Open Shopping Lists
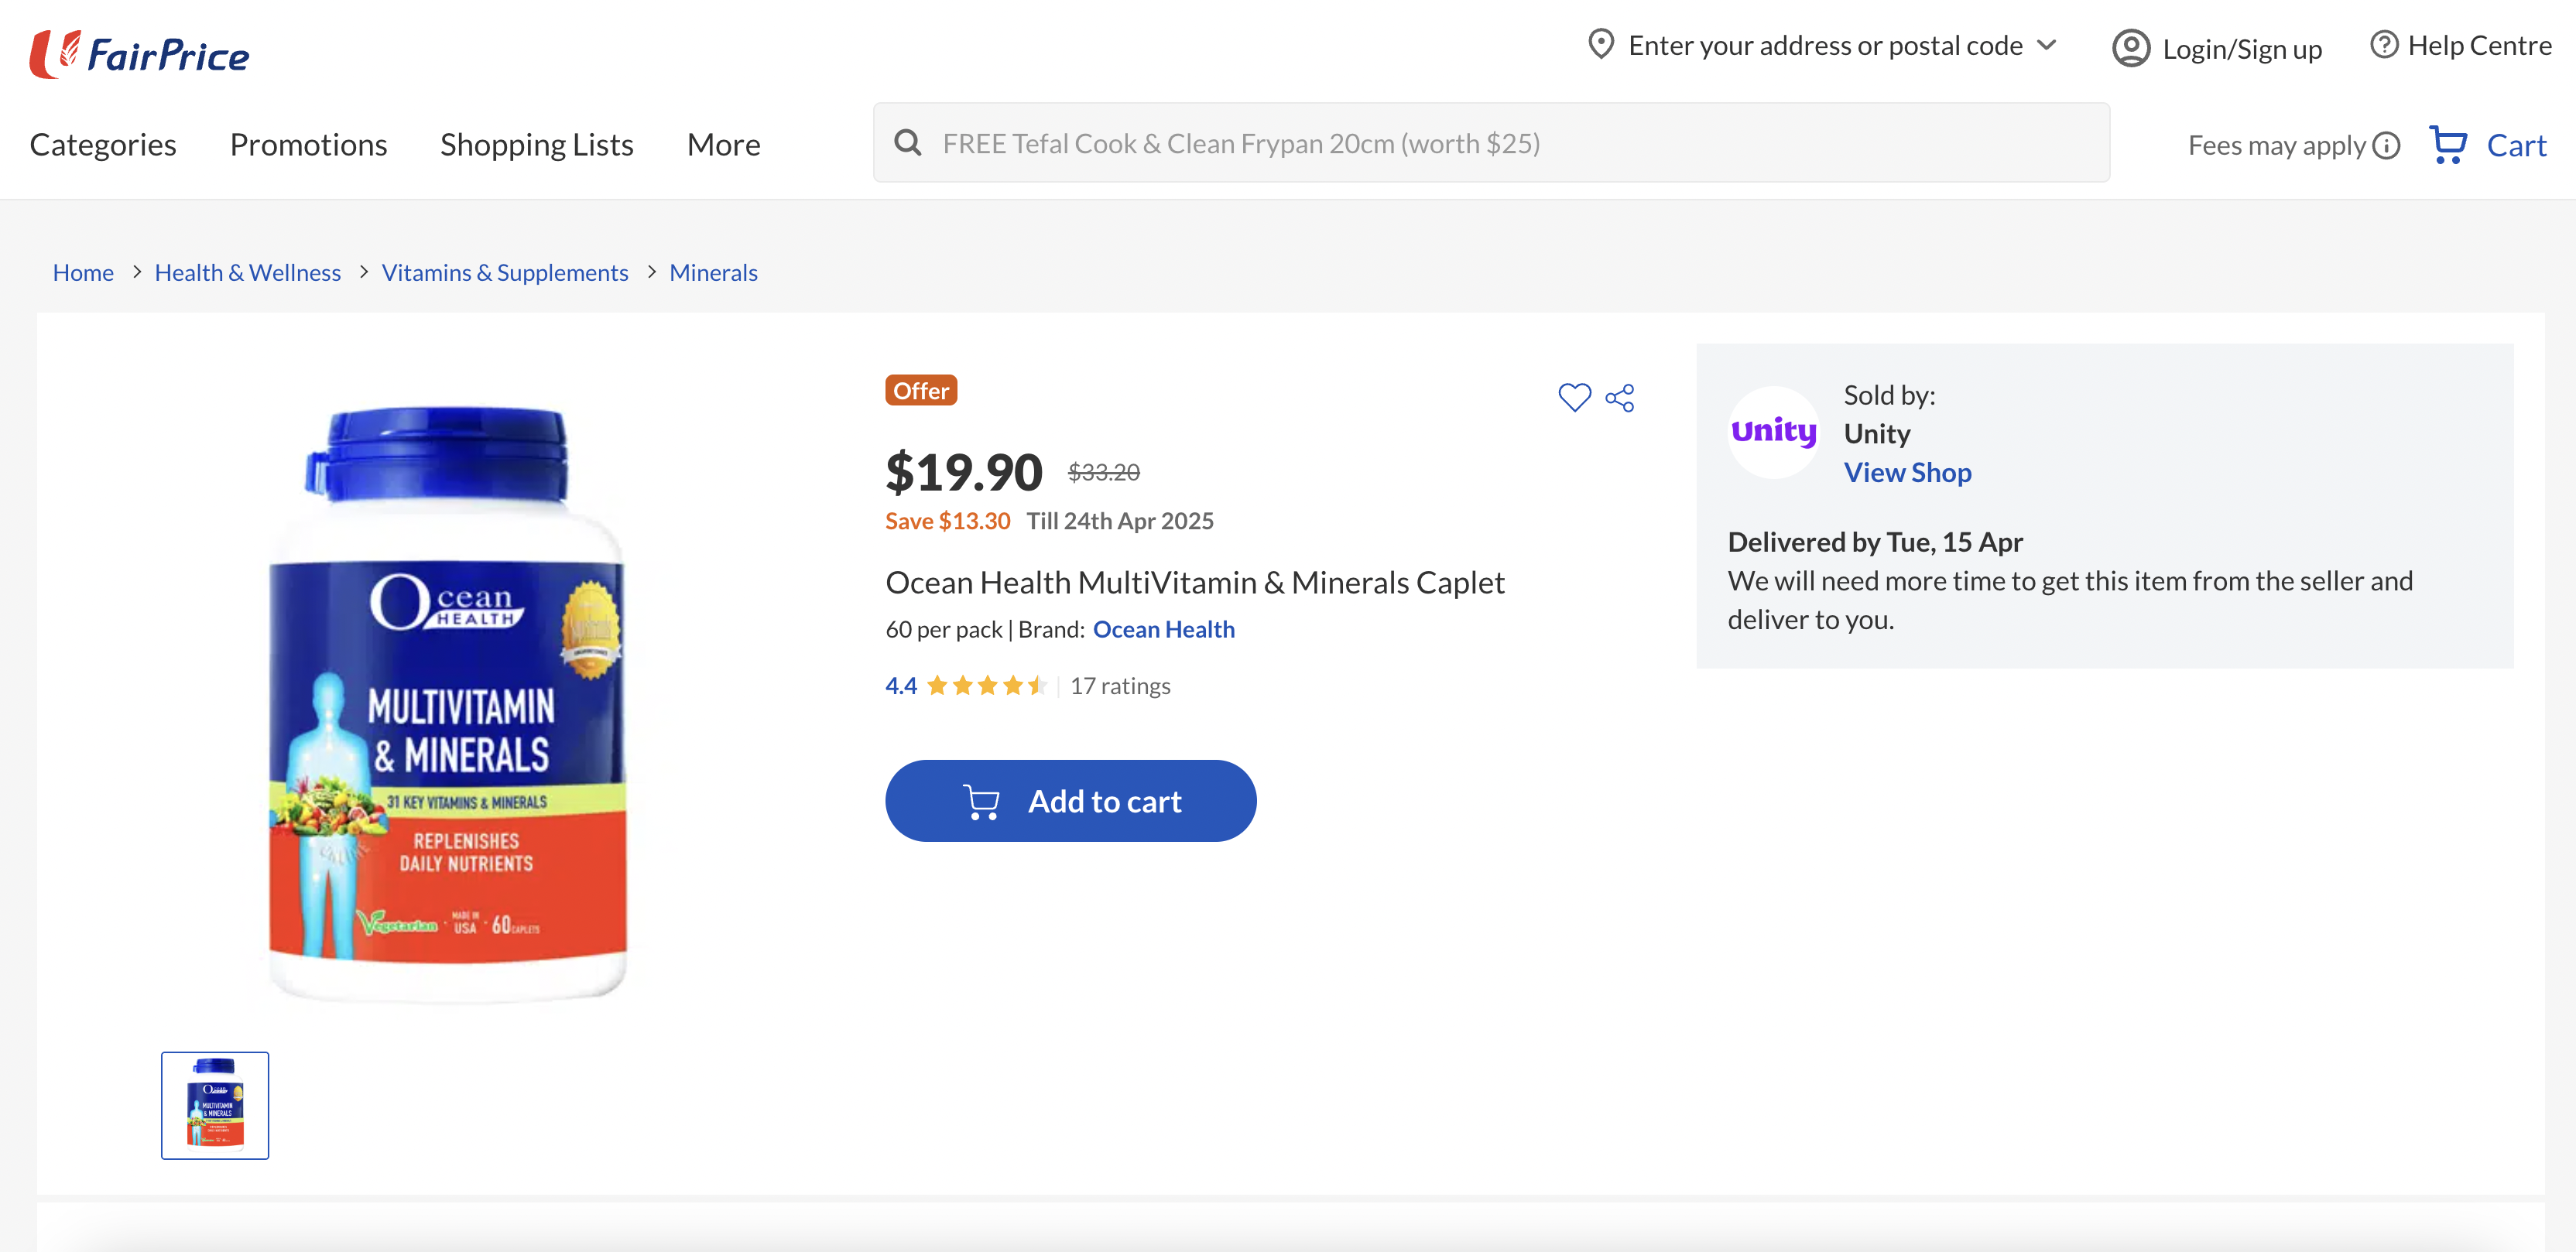This screenshot has height=1252, width=2576. click(536, 145)
